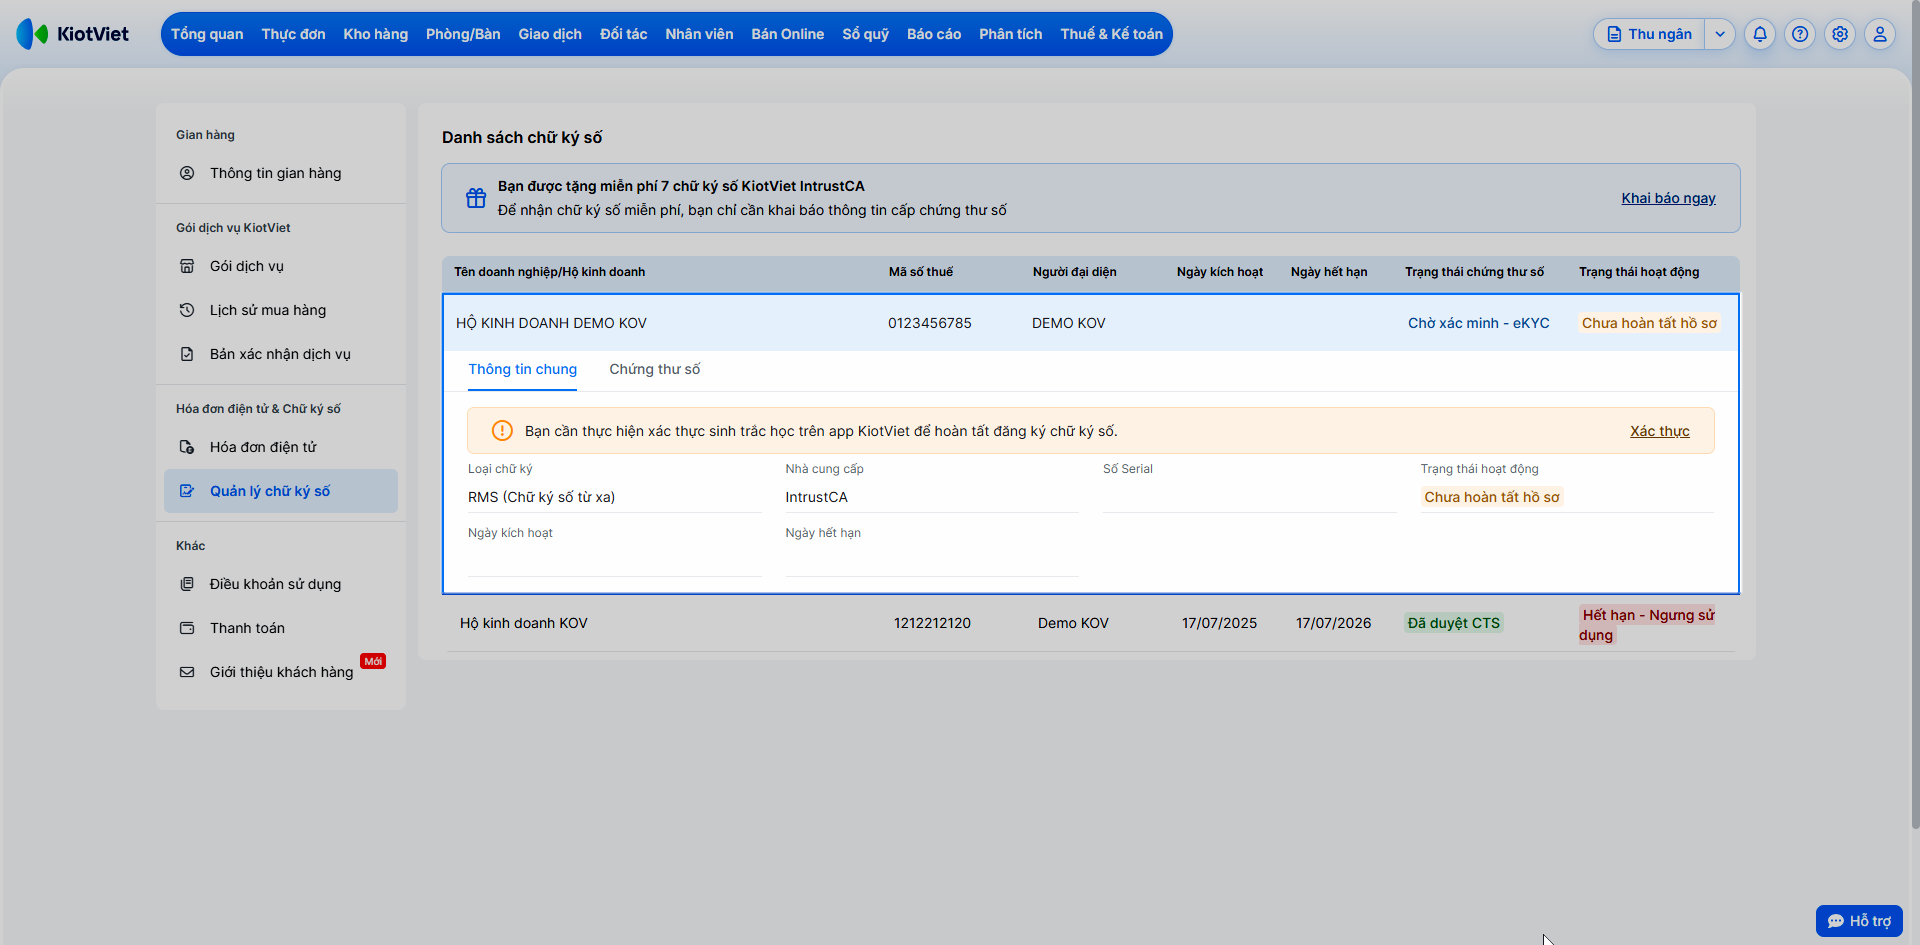
Task: Click the Hết hạn - Ngưng sử dụng badge
Action: pos(1647,625)
